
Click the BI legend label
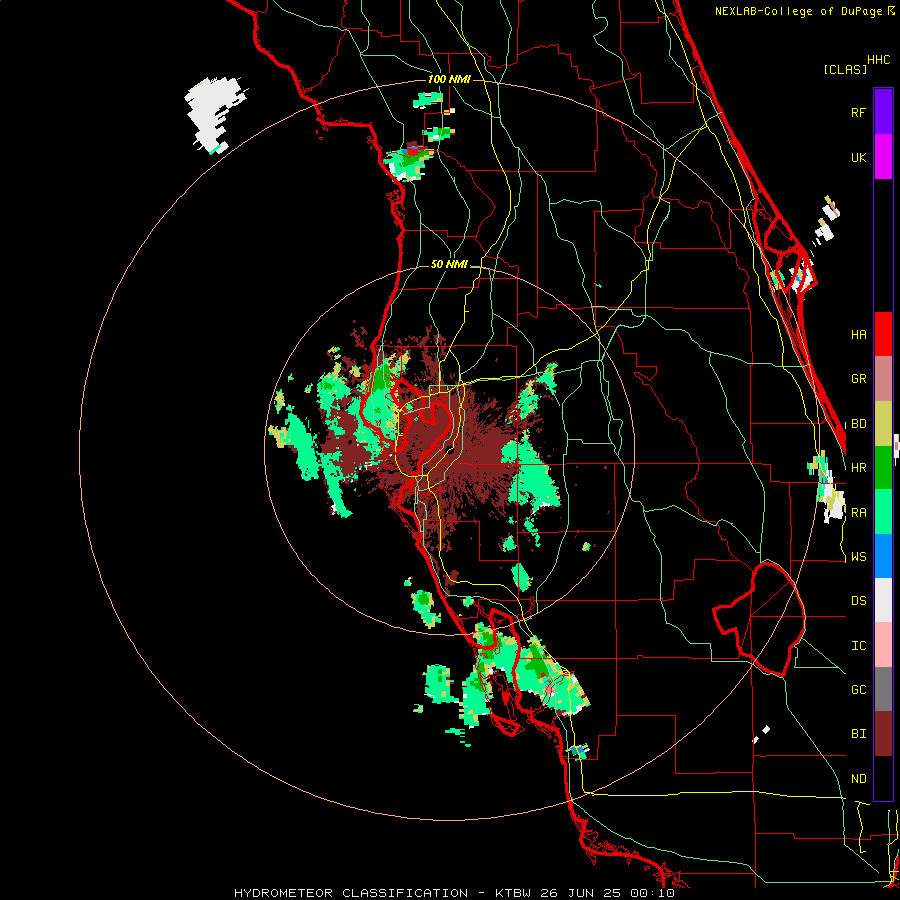(858, 734)
